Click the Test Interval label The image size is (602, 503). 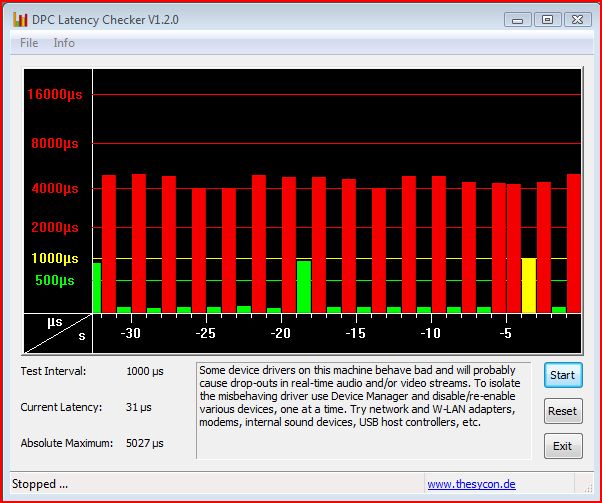tap(53, 371)
